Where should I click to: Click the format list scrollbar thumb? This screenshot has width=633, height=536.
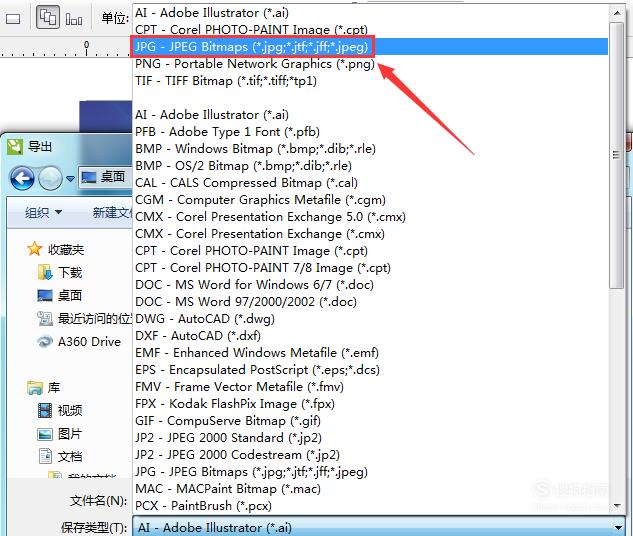[x=616, y=155]
